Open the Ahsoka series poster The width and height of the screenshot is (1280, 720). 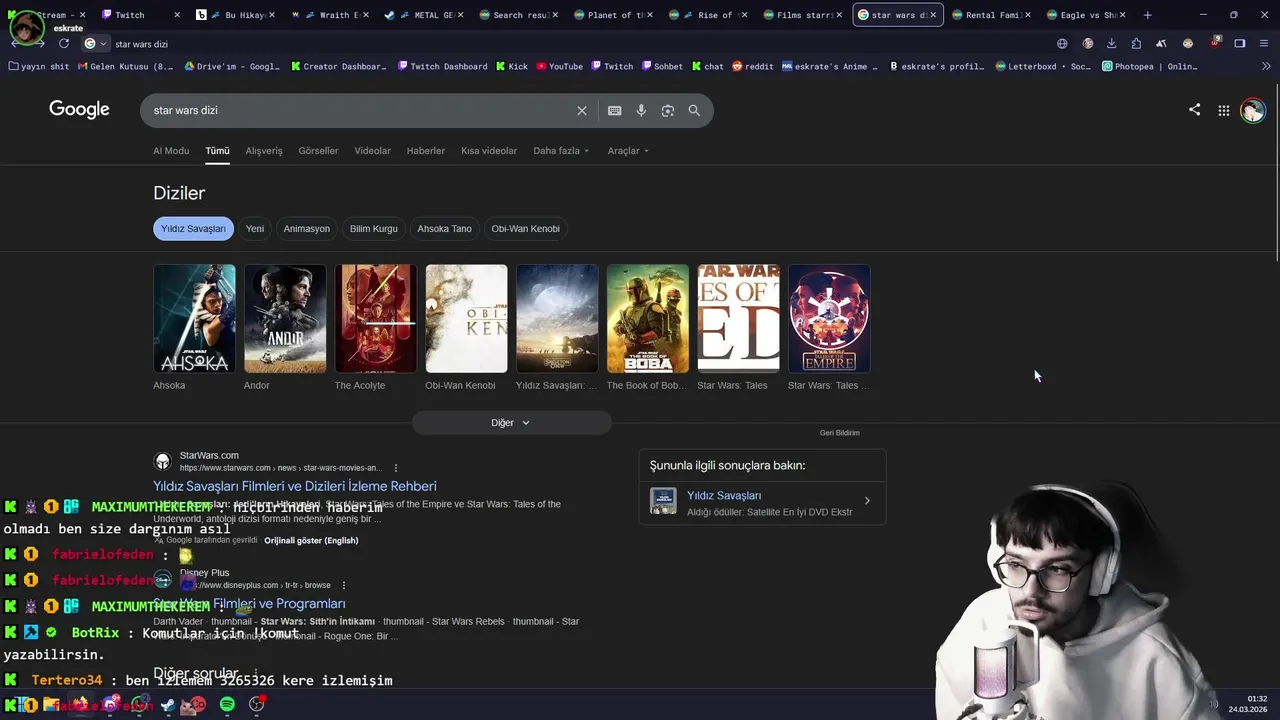tap(194, 318)
